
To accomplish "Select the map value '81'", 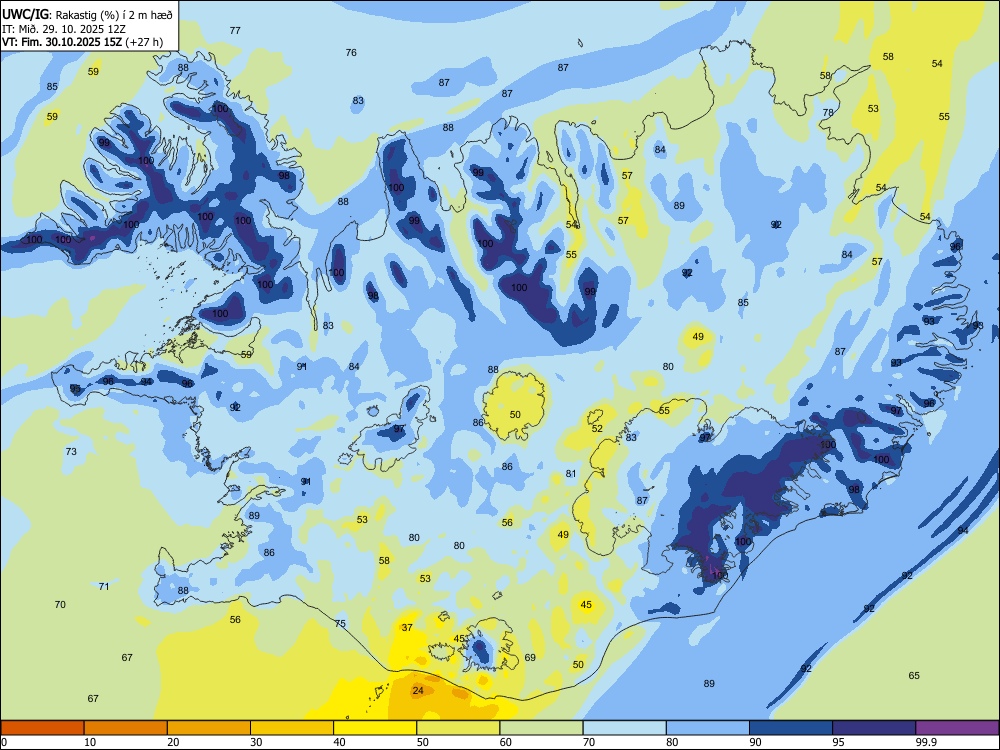I will coord(571,473).
